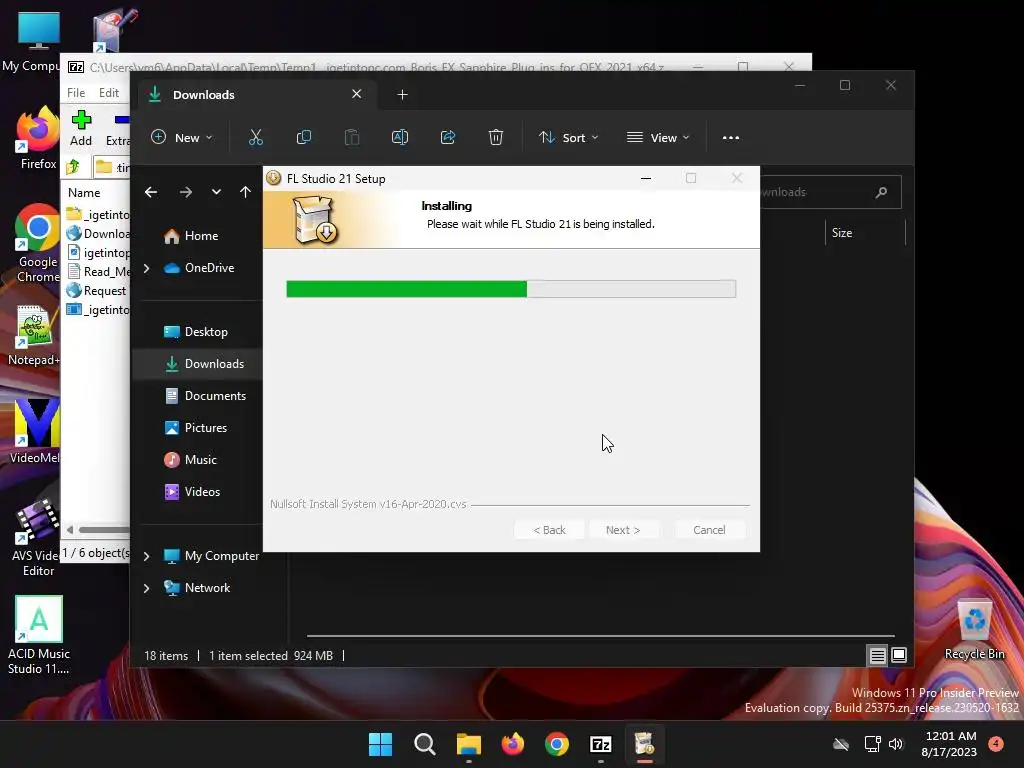Click the up-folder icon in 7-Zip
Screen dimensions: 1024x768
coord(73,167)
